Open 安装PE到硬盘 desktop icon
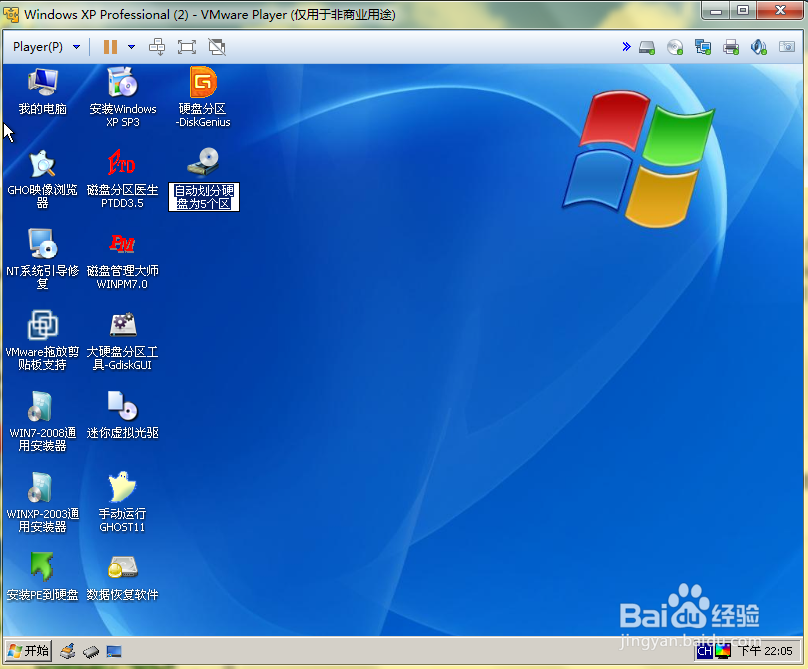Viewport: 808px width, 669px height. coord(42,577)
